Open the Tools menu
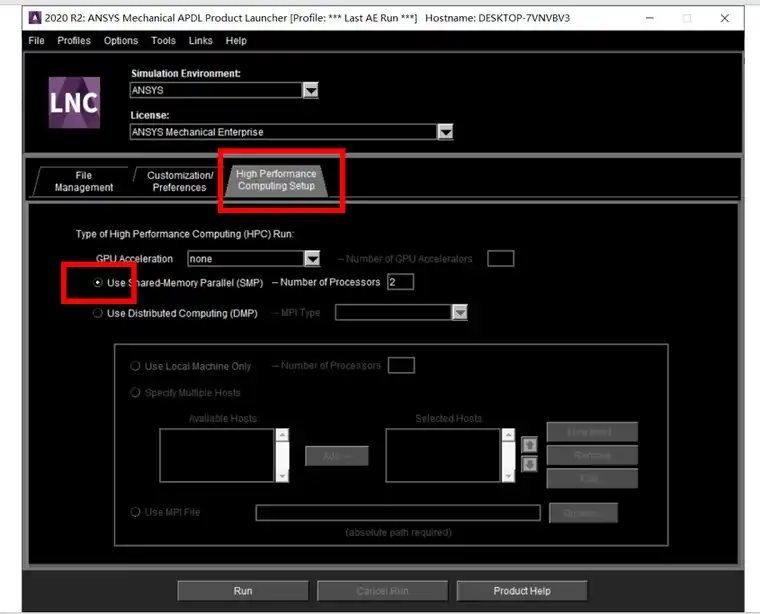This screenshot has height=614, width=760. tap(163, 41)
